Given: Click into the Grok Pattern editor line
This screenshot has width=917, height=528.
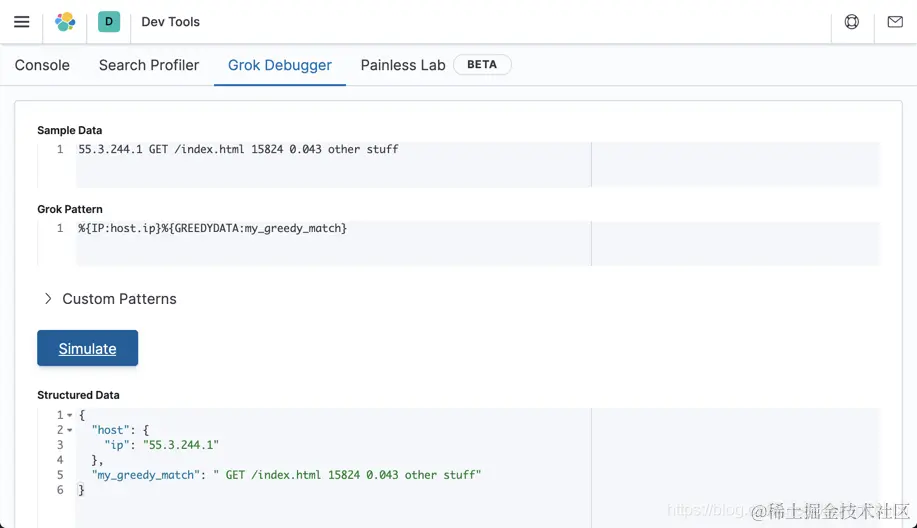Looking at the screenshot, I should (x=212, y=228).
